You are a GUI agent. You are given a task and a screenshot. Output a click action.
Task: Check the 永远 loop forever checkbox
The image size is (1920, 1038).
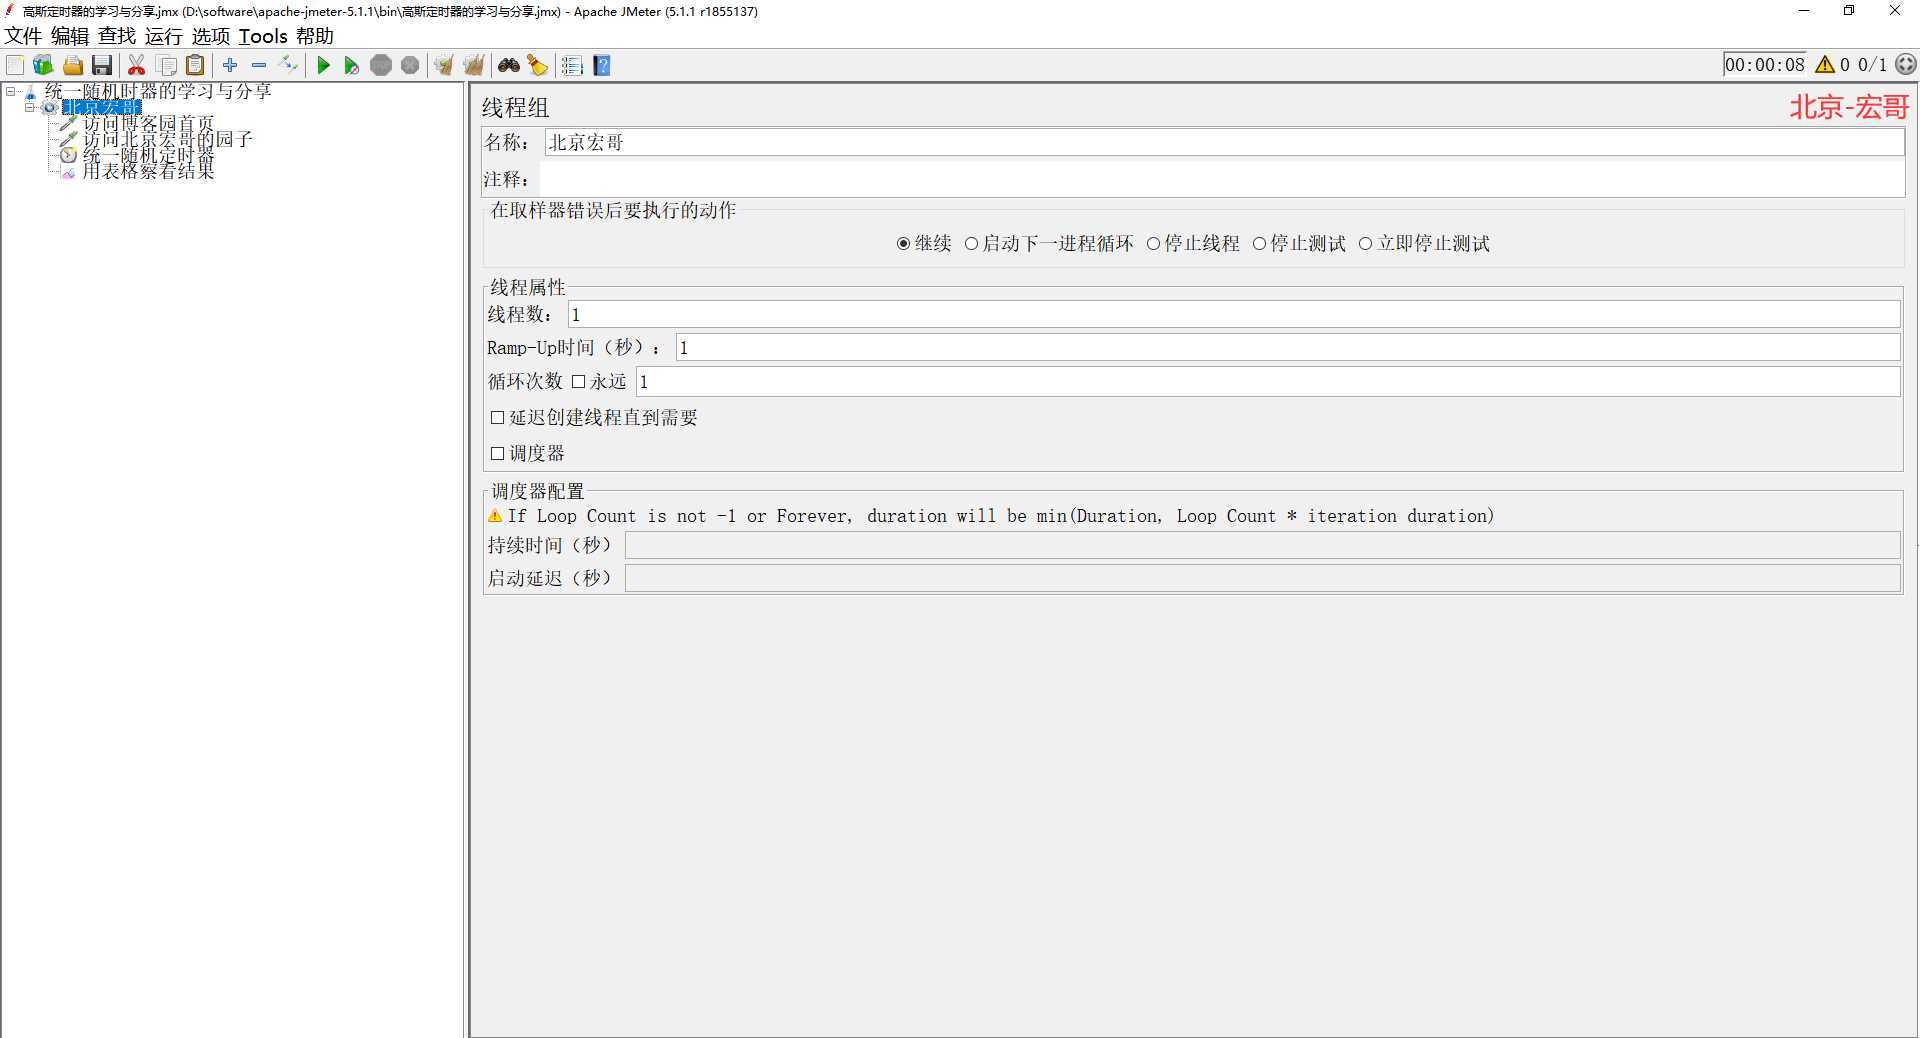578,382
